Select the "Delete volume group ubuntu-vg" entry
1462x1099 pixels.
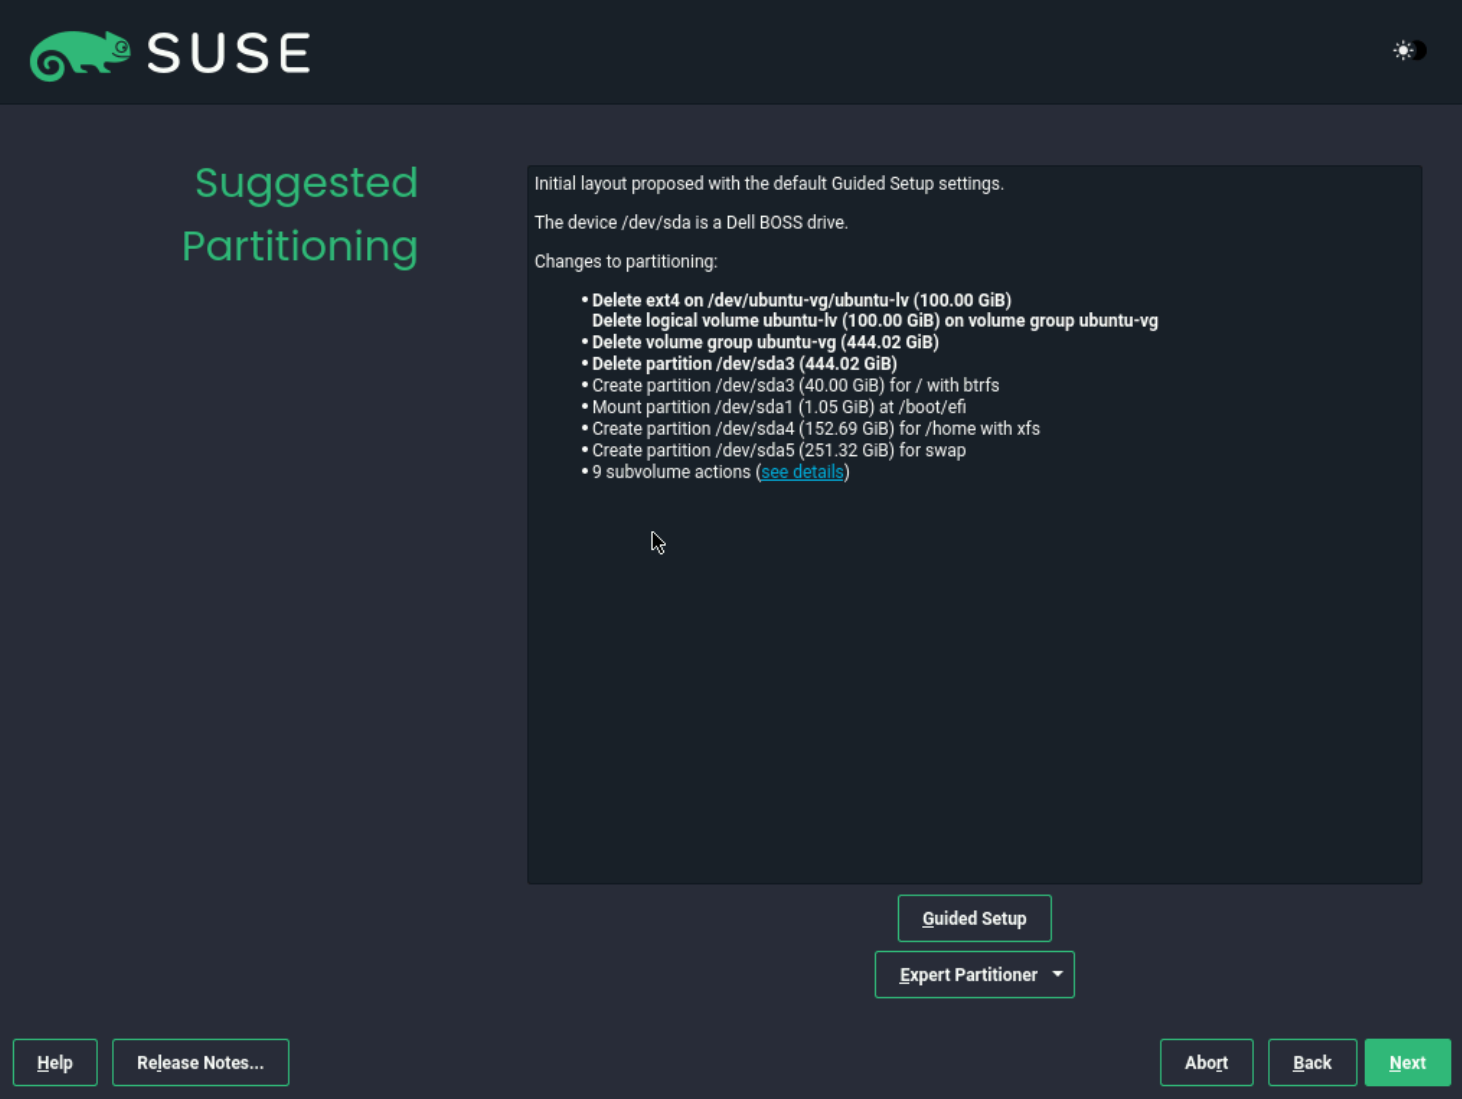(x=764, y=342)
